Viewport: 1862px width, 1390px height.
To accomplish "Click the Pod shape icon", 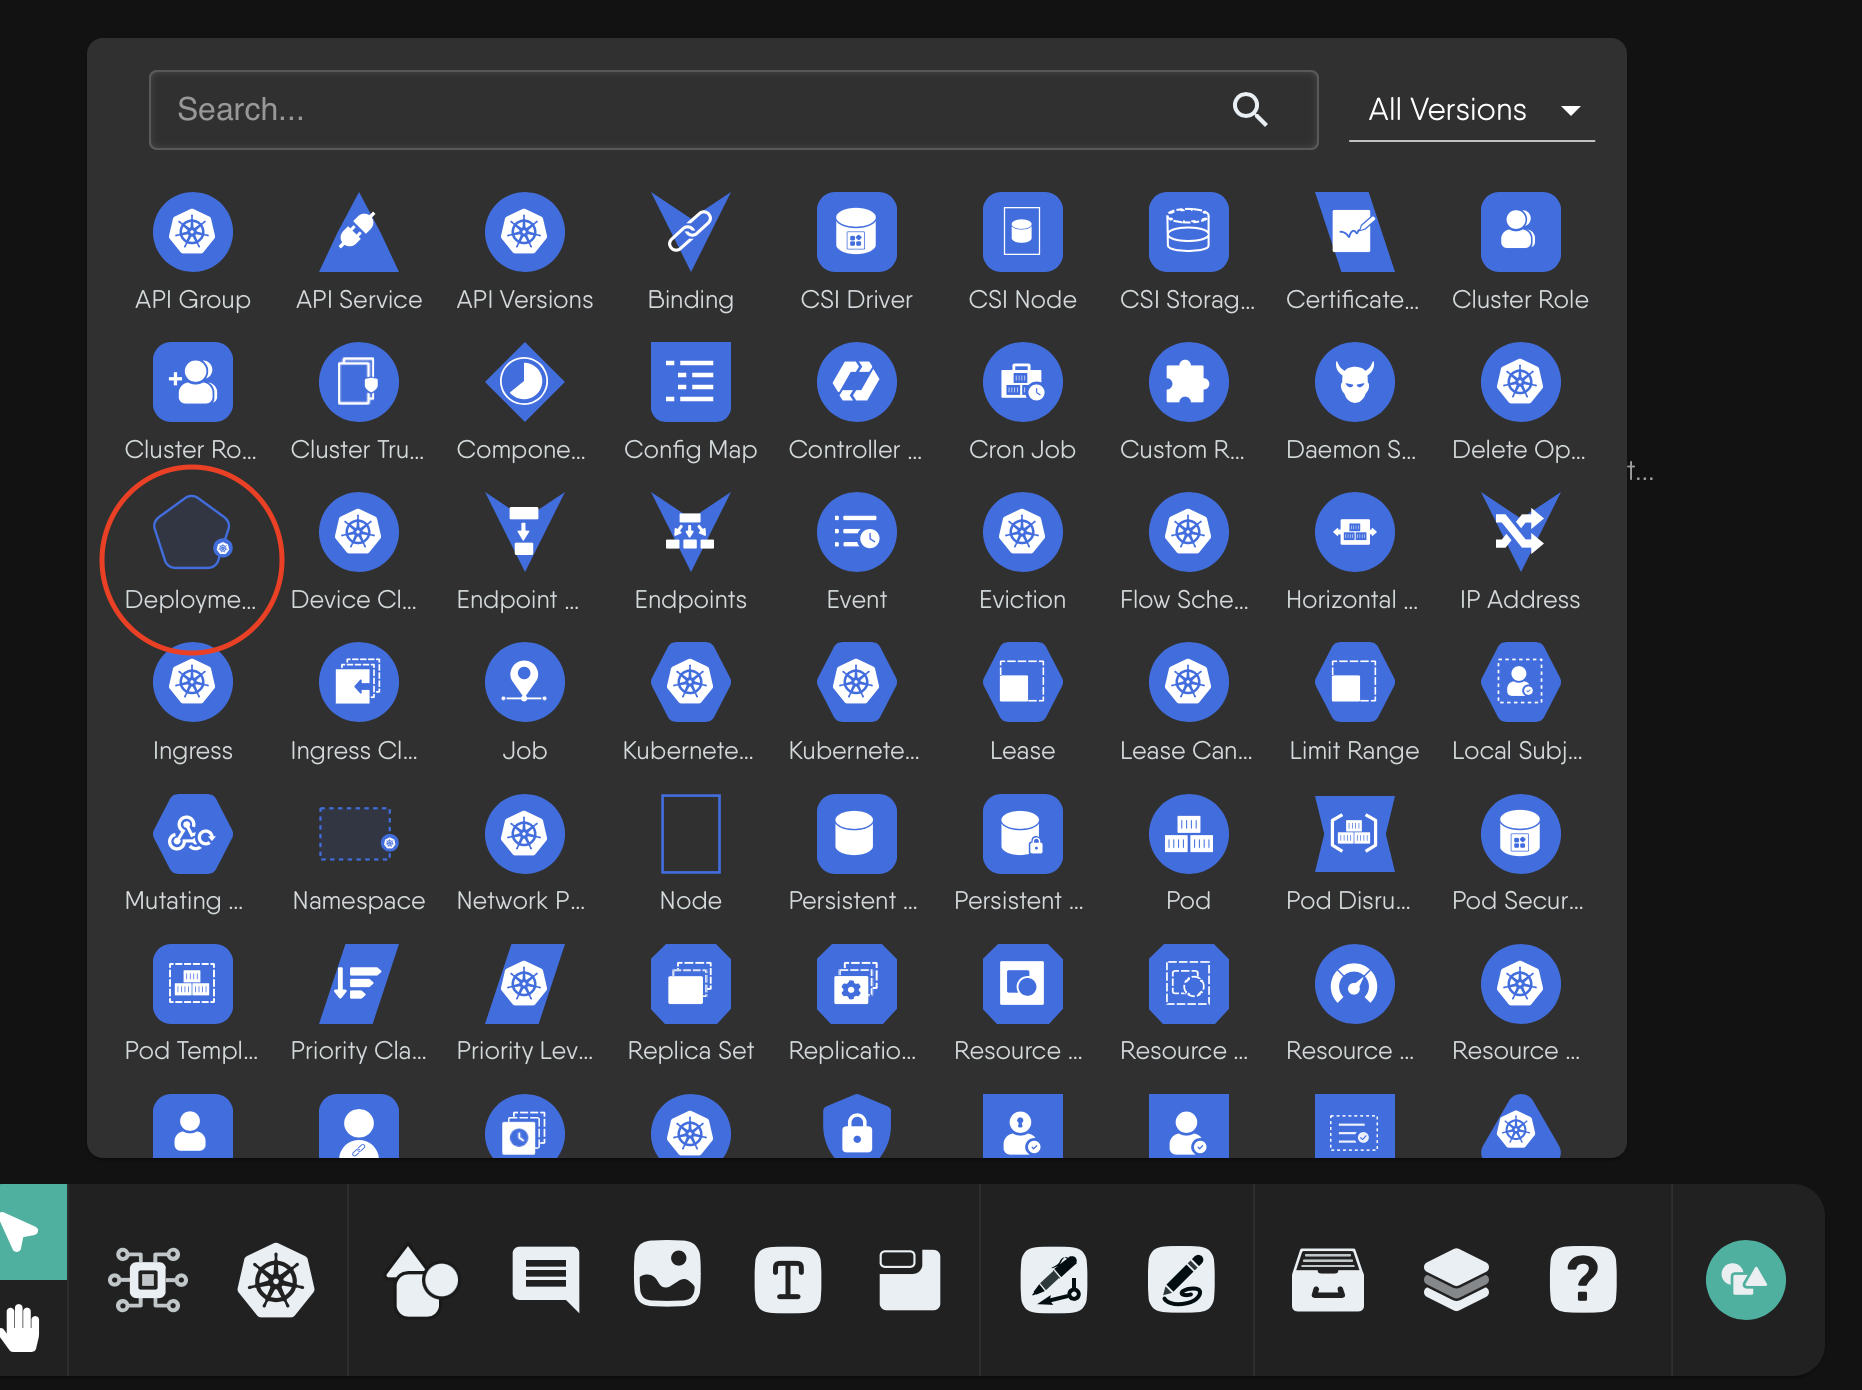I will tap(1188, 833).
